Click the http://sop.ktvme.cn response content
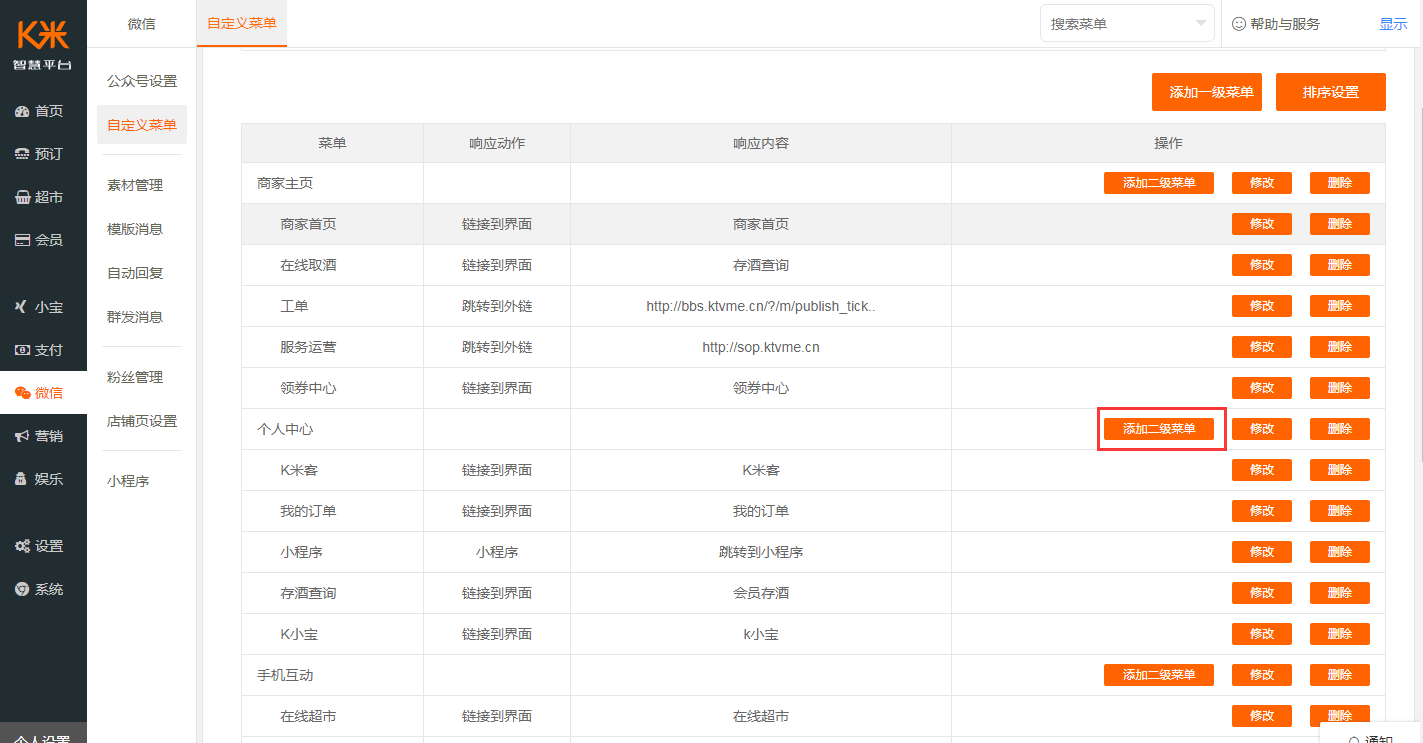This screenshot has width=1423, height=743. click(761, 347)
